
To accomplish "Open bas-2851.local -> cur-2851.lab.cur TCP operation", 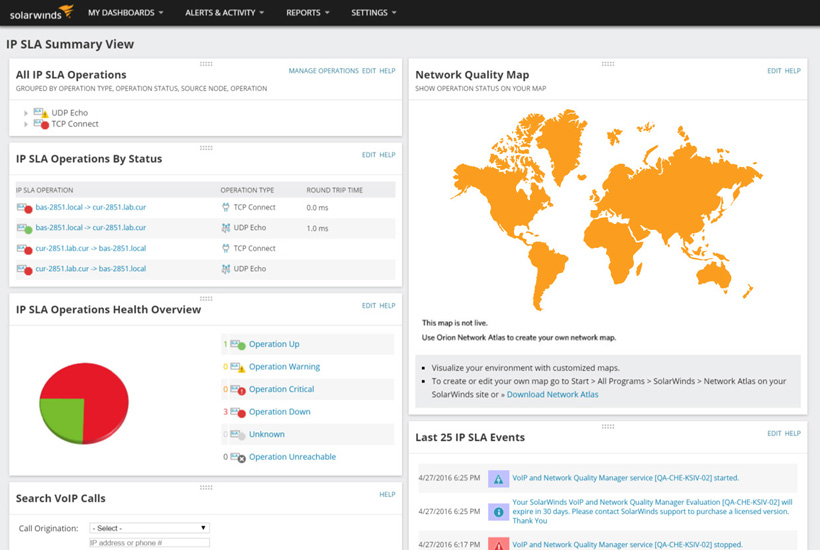I will pos(91,207).
